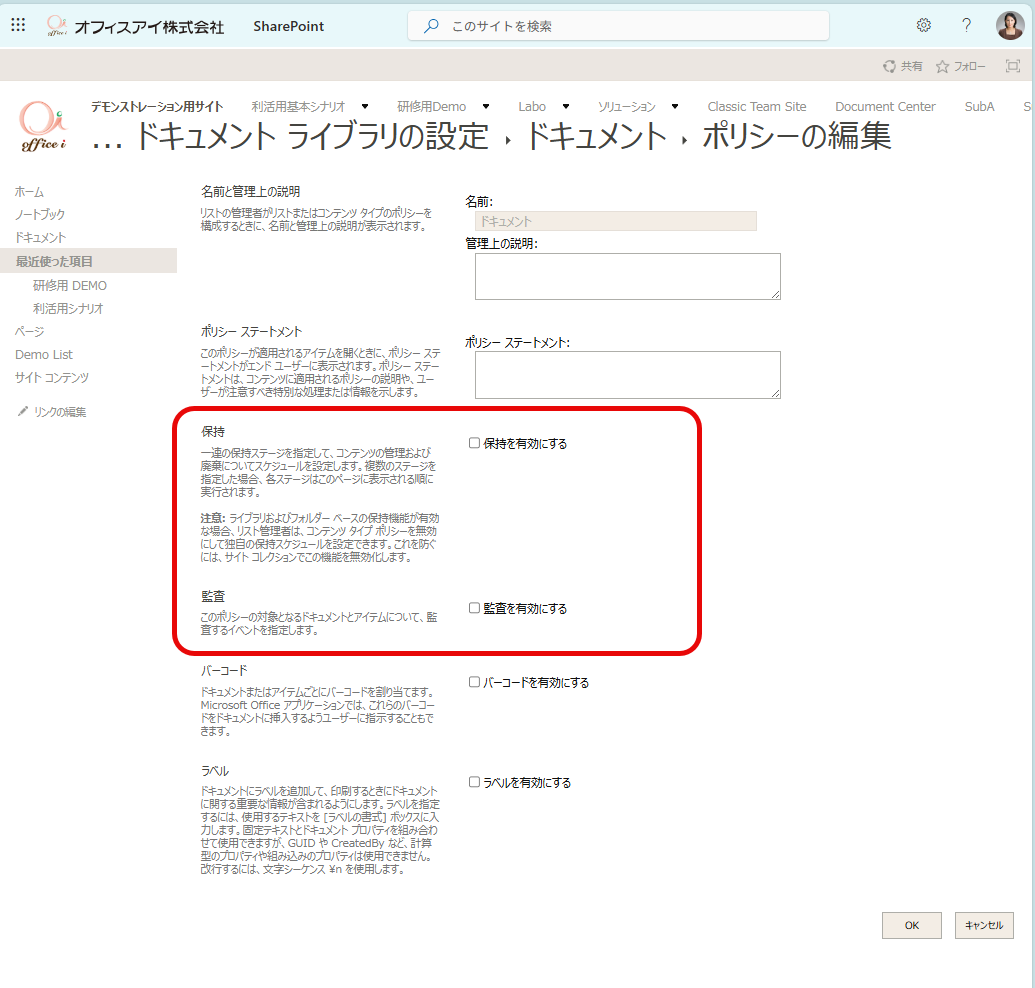Turn on the ラベルを有効にする checkbox
Image resolution: width=1035 pixels, height=988 pixels.
(x=475, y=782)
